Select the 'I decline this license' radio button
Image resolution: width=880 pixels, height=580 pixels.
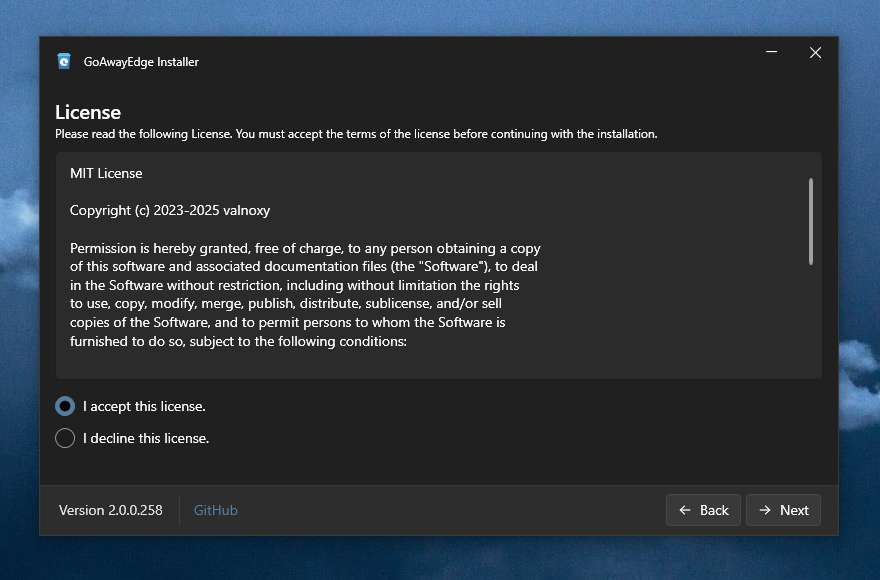pos(65,438)
